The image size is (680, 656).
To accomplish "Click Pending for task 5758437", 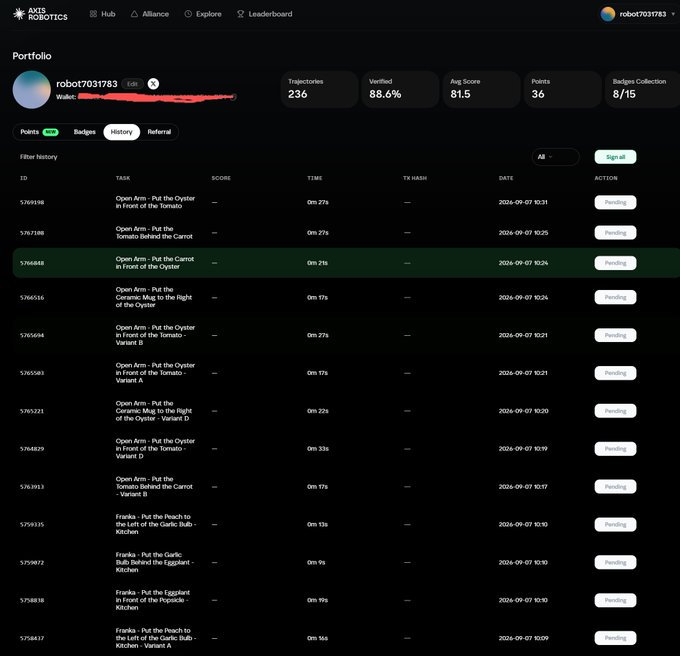I will (x=615, y=638).
